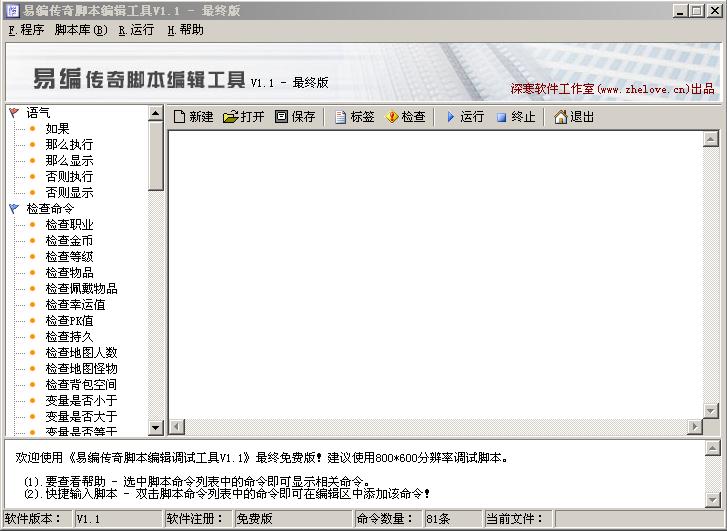Click the 检查 (Check) toolbar icon
Viewport: 727px width, 531px height.
coord(392,117)
